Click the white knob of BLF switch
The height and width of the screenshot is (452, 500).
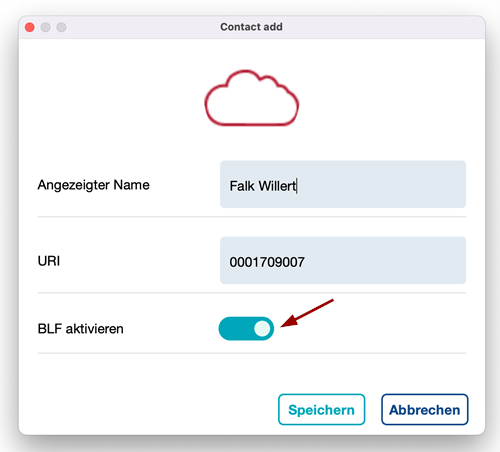(x=262, y=329)
